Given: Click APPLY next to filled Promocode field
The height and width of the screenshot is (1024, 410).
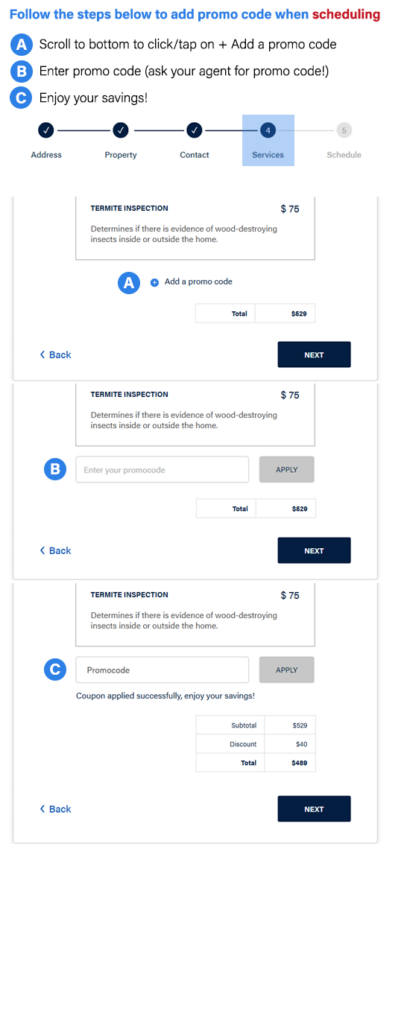Looking at the screenshot, I should point(287,670).
